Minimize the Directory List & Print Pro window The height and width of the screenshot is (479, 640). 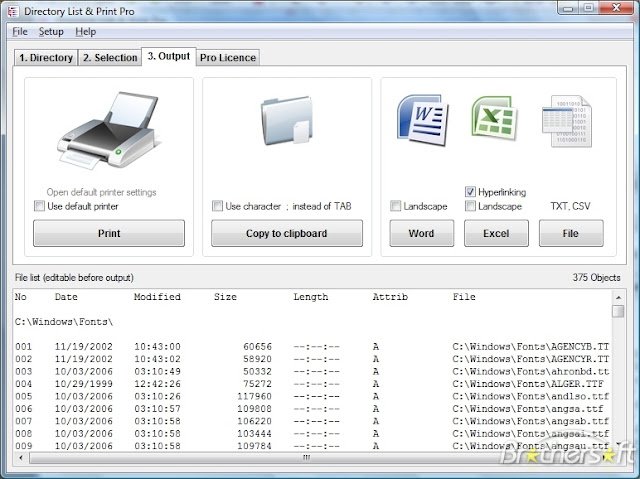click(x=569, y=8)
